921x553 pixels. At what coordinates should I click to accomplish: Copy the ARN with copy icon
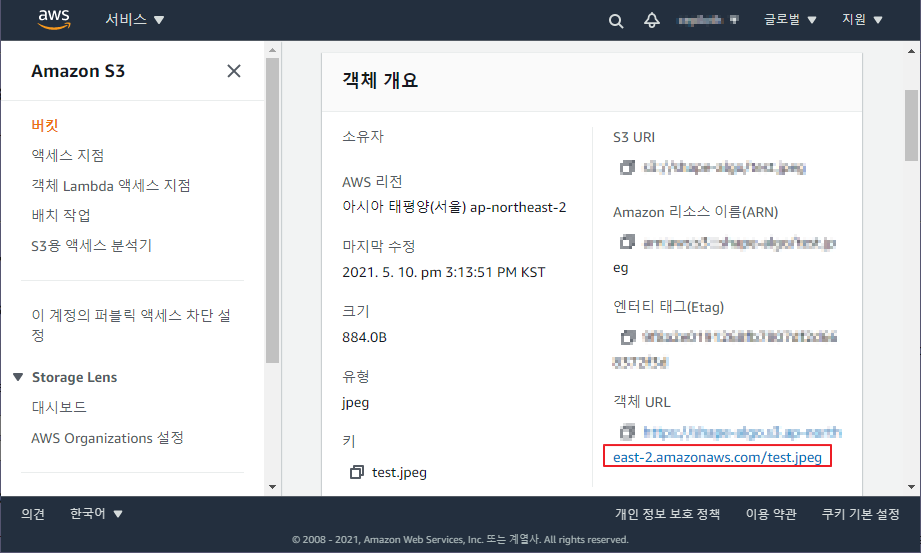click(627, 242)
